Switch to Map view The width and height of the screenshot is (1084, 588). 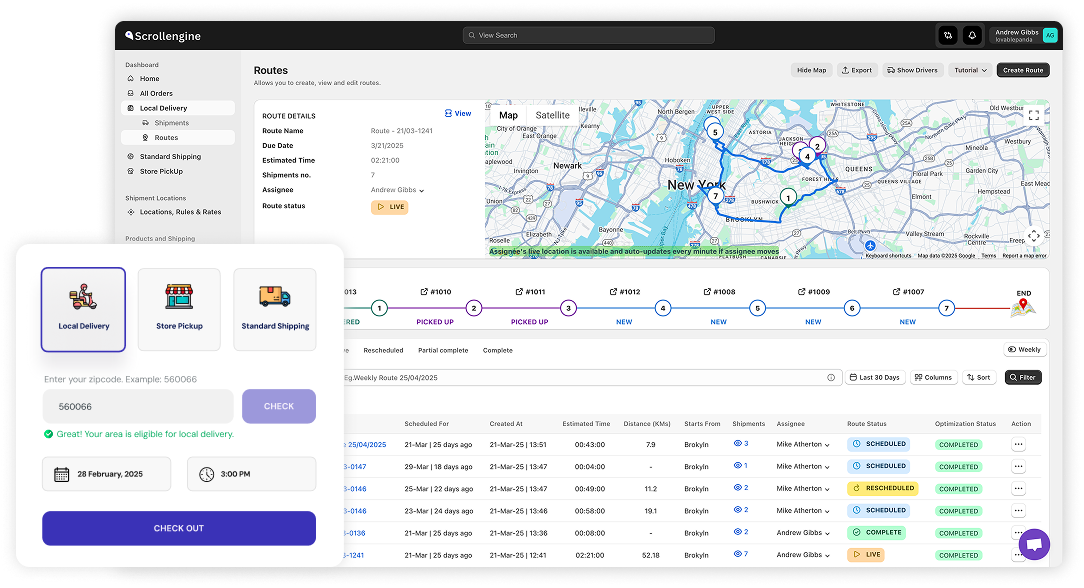[x=508, y=115]
